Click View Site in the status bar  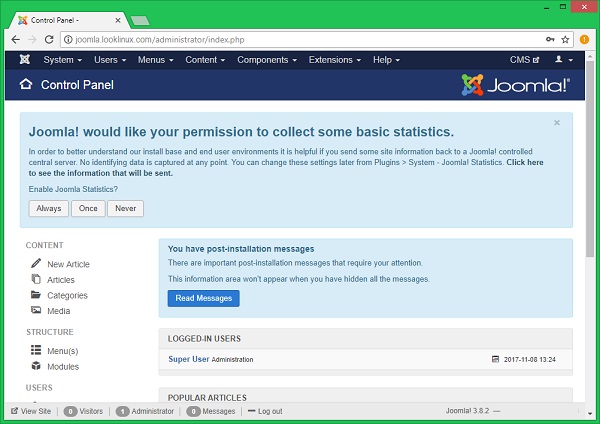click(31, 411)
